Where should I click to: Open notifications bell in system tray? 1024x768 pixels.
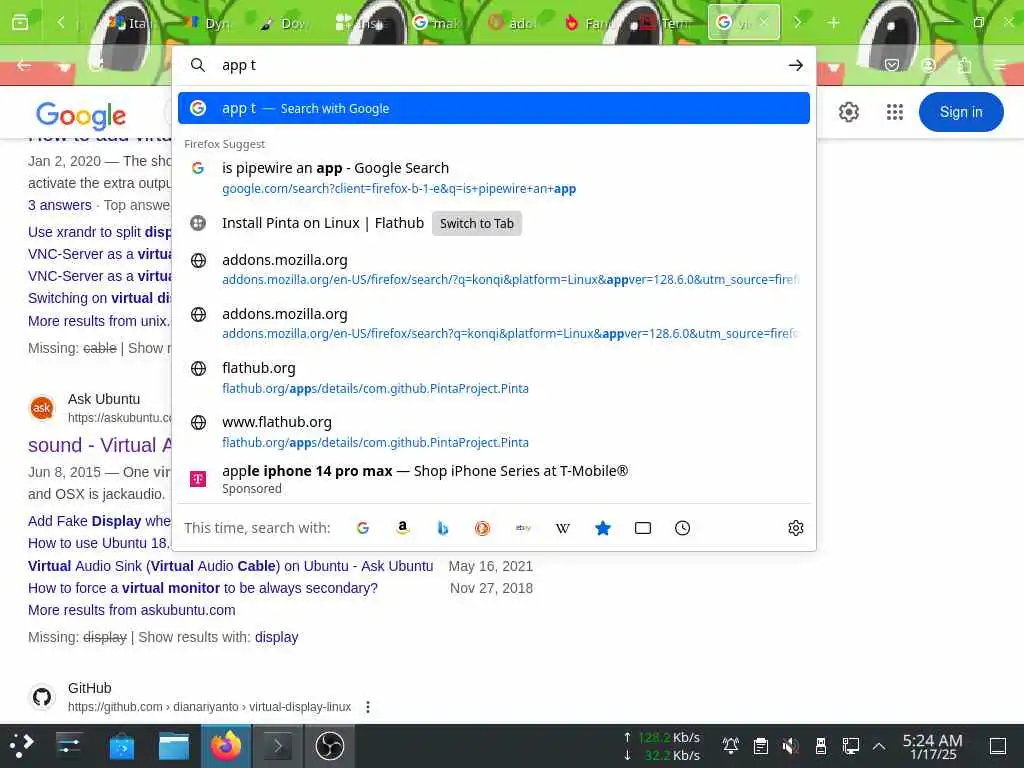731,745
